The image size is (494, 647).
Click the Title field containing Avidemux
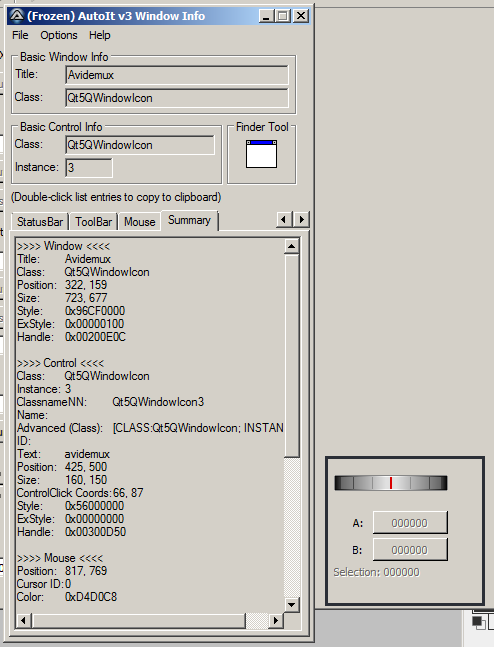pyautogui.click(x=177, y=75)
